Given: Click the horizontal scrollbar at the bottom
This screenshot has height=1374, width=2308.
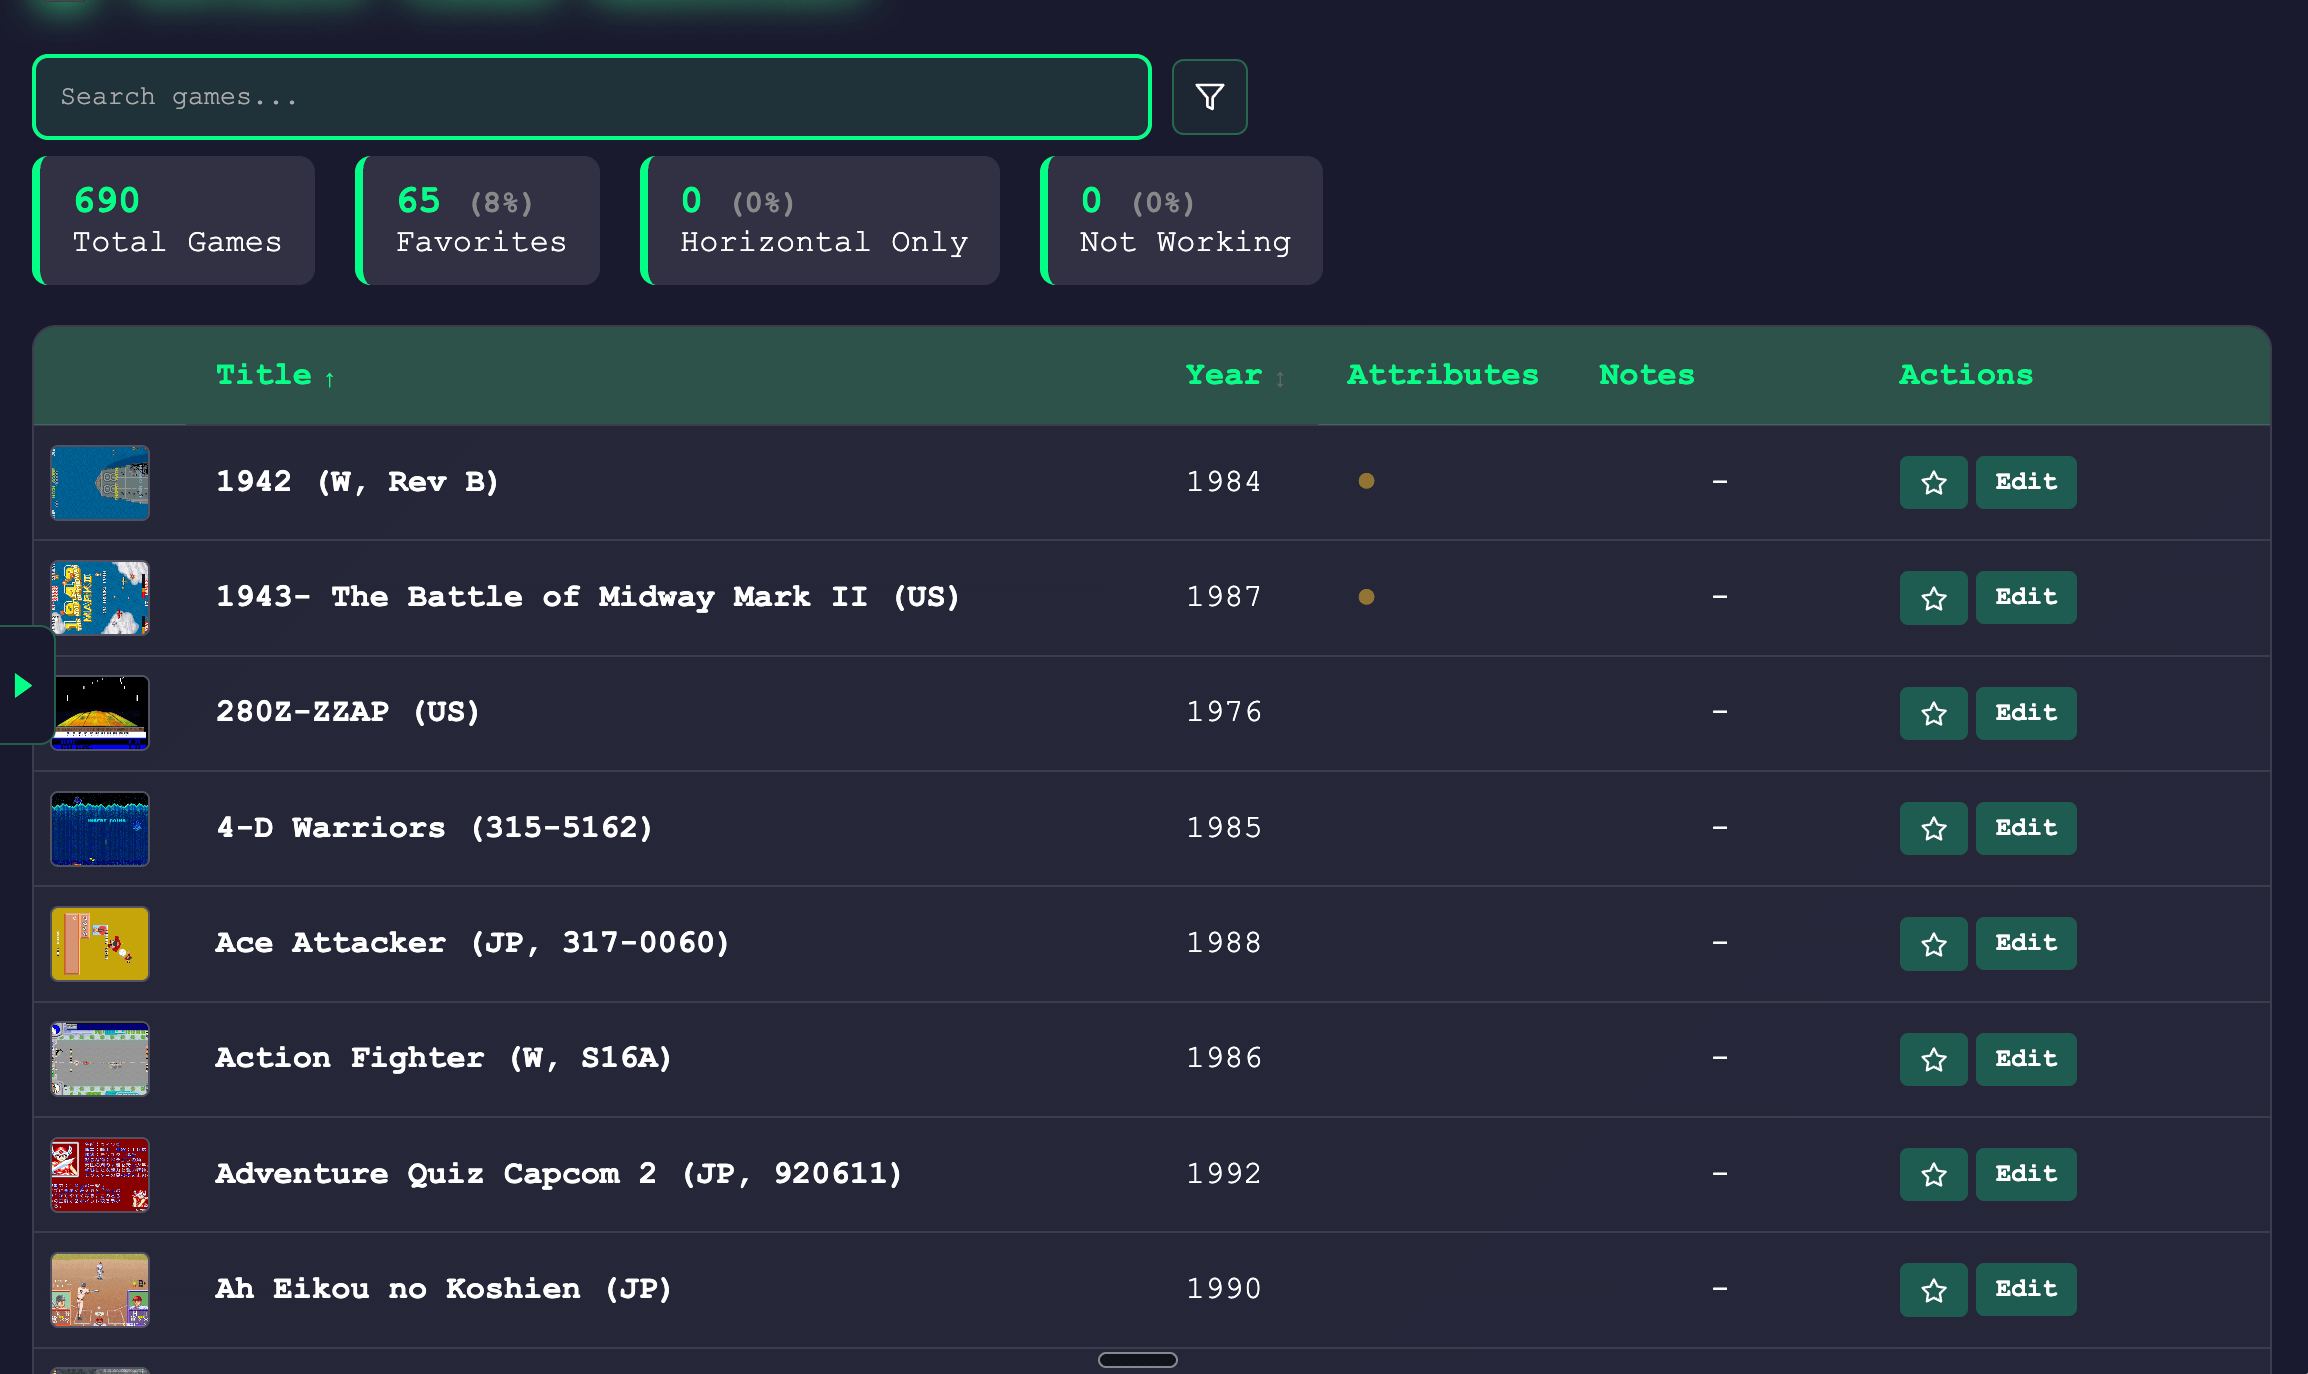Looking at the screenshot, I should 1137,1359.
